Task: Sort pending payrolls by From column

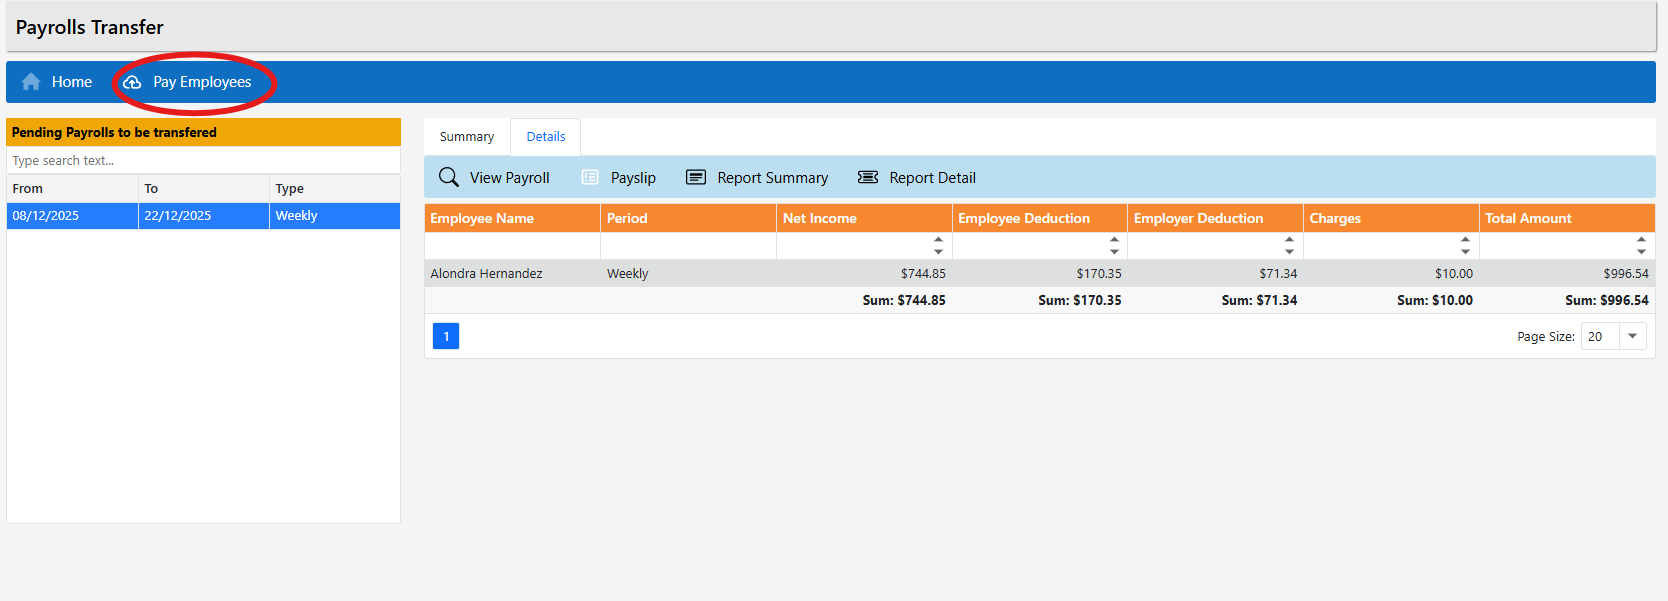Action: click(x=72, y=188)
